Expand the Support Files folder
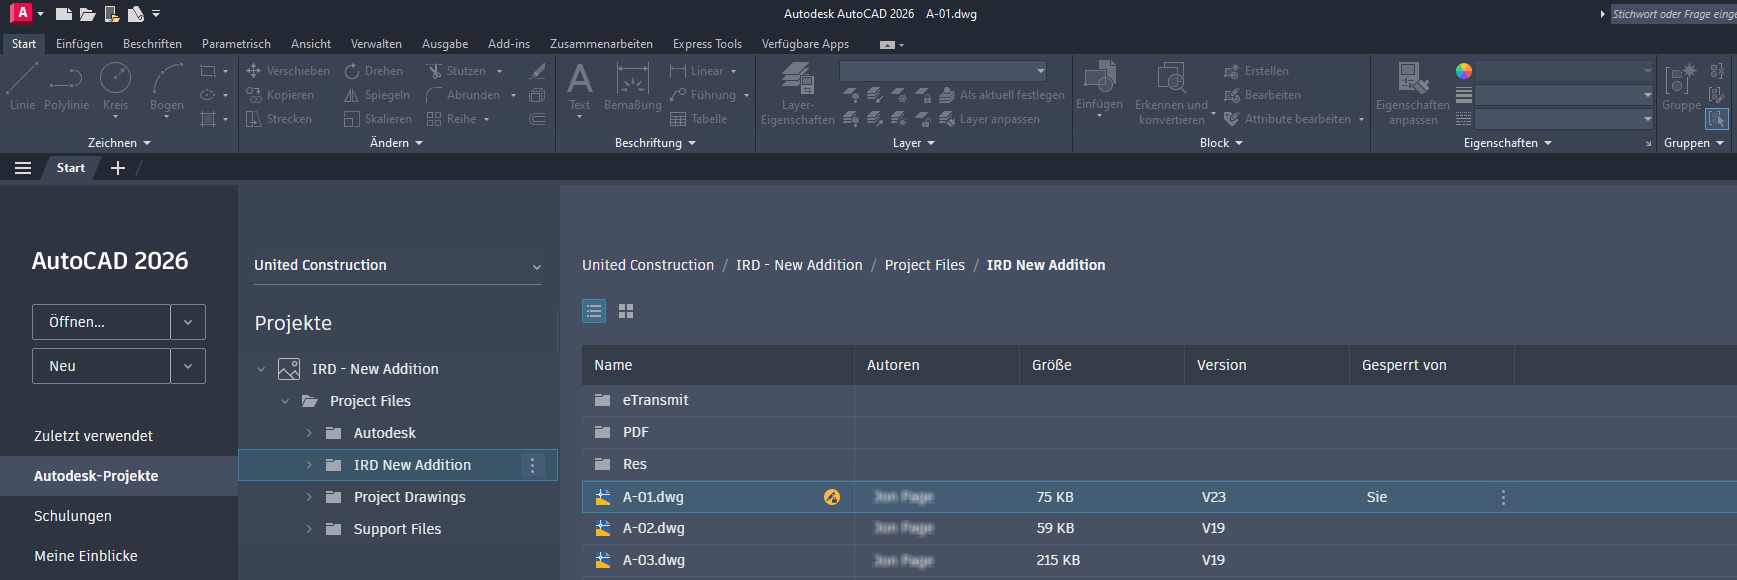The height and width of the screenshot is (580, 1737). (309, 529)
